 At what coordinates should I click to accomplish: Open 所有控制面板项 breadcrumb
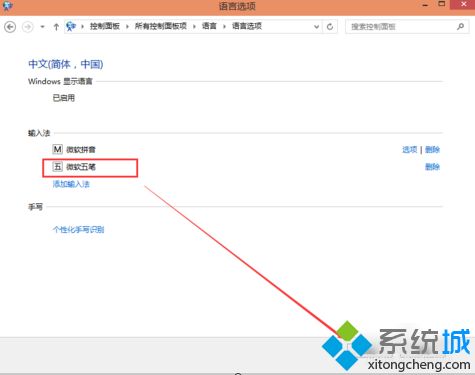tap(161, 26)
